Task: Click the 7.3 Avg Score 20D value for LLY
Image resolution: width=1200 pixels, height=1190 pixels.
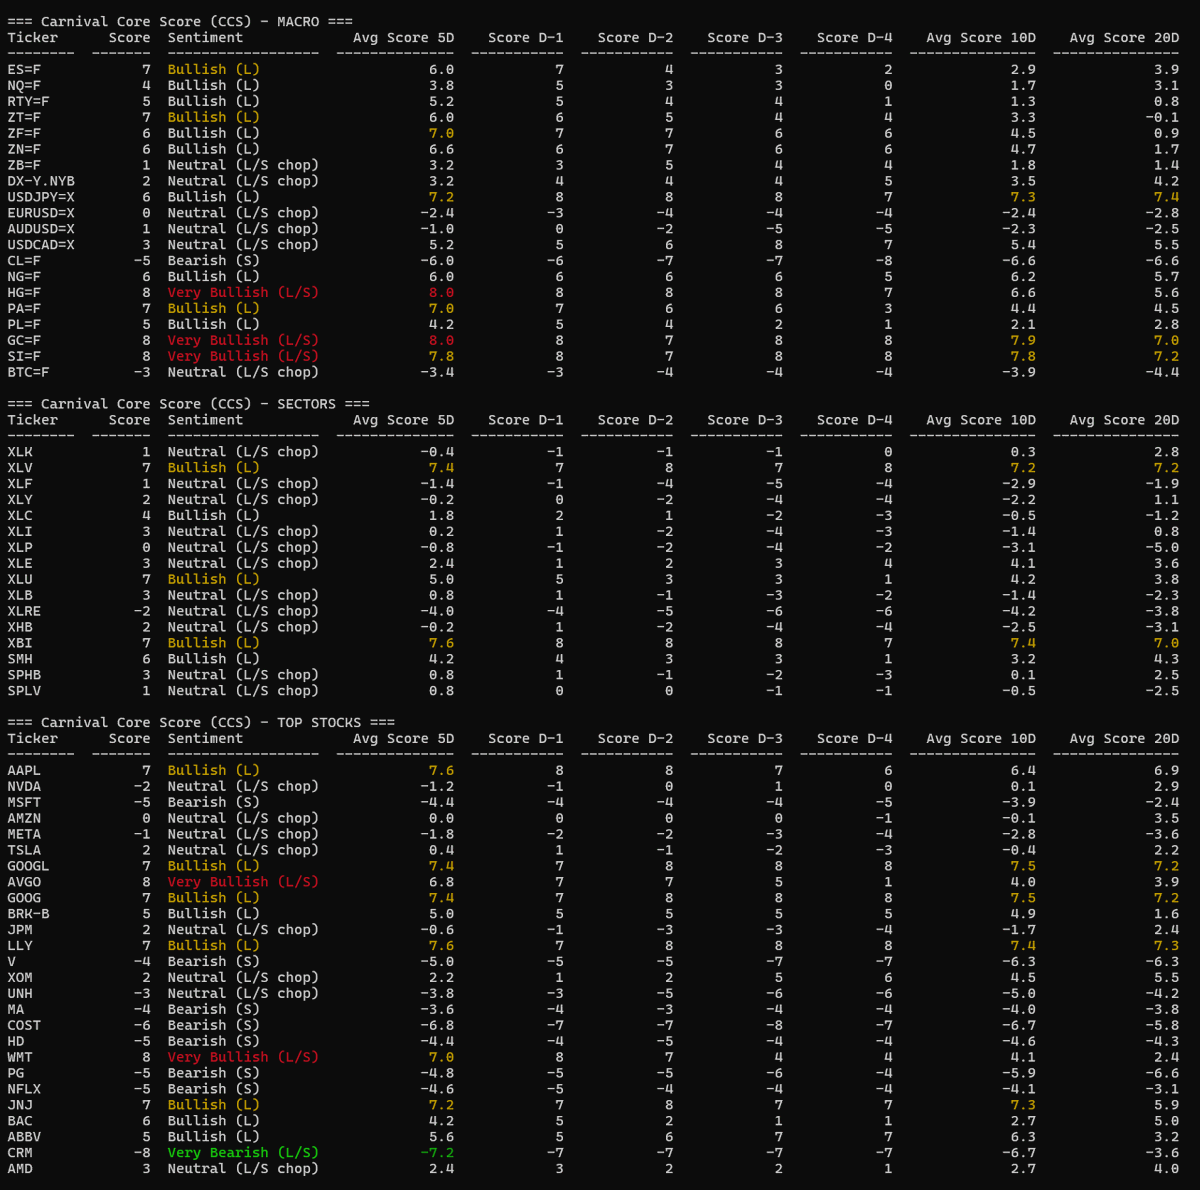Action: 1166,946
